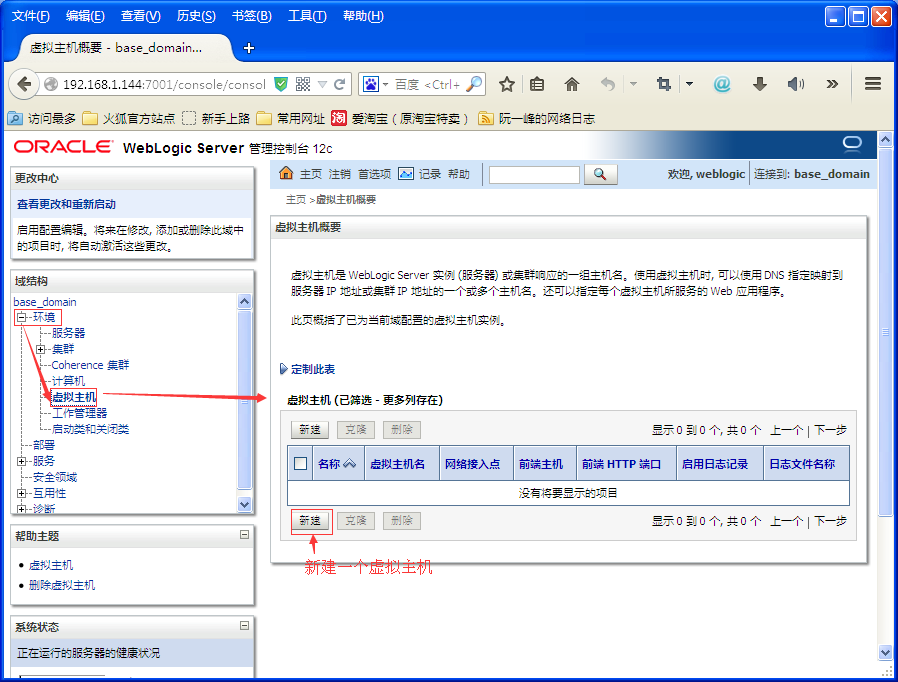This screenshot has width=898, height=682.
Task: Expand the 定制此表 disclosure triangle
Action: pyautogui.click(x=283, y=369)
